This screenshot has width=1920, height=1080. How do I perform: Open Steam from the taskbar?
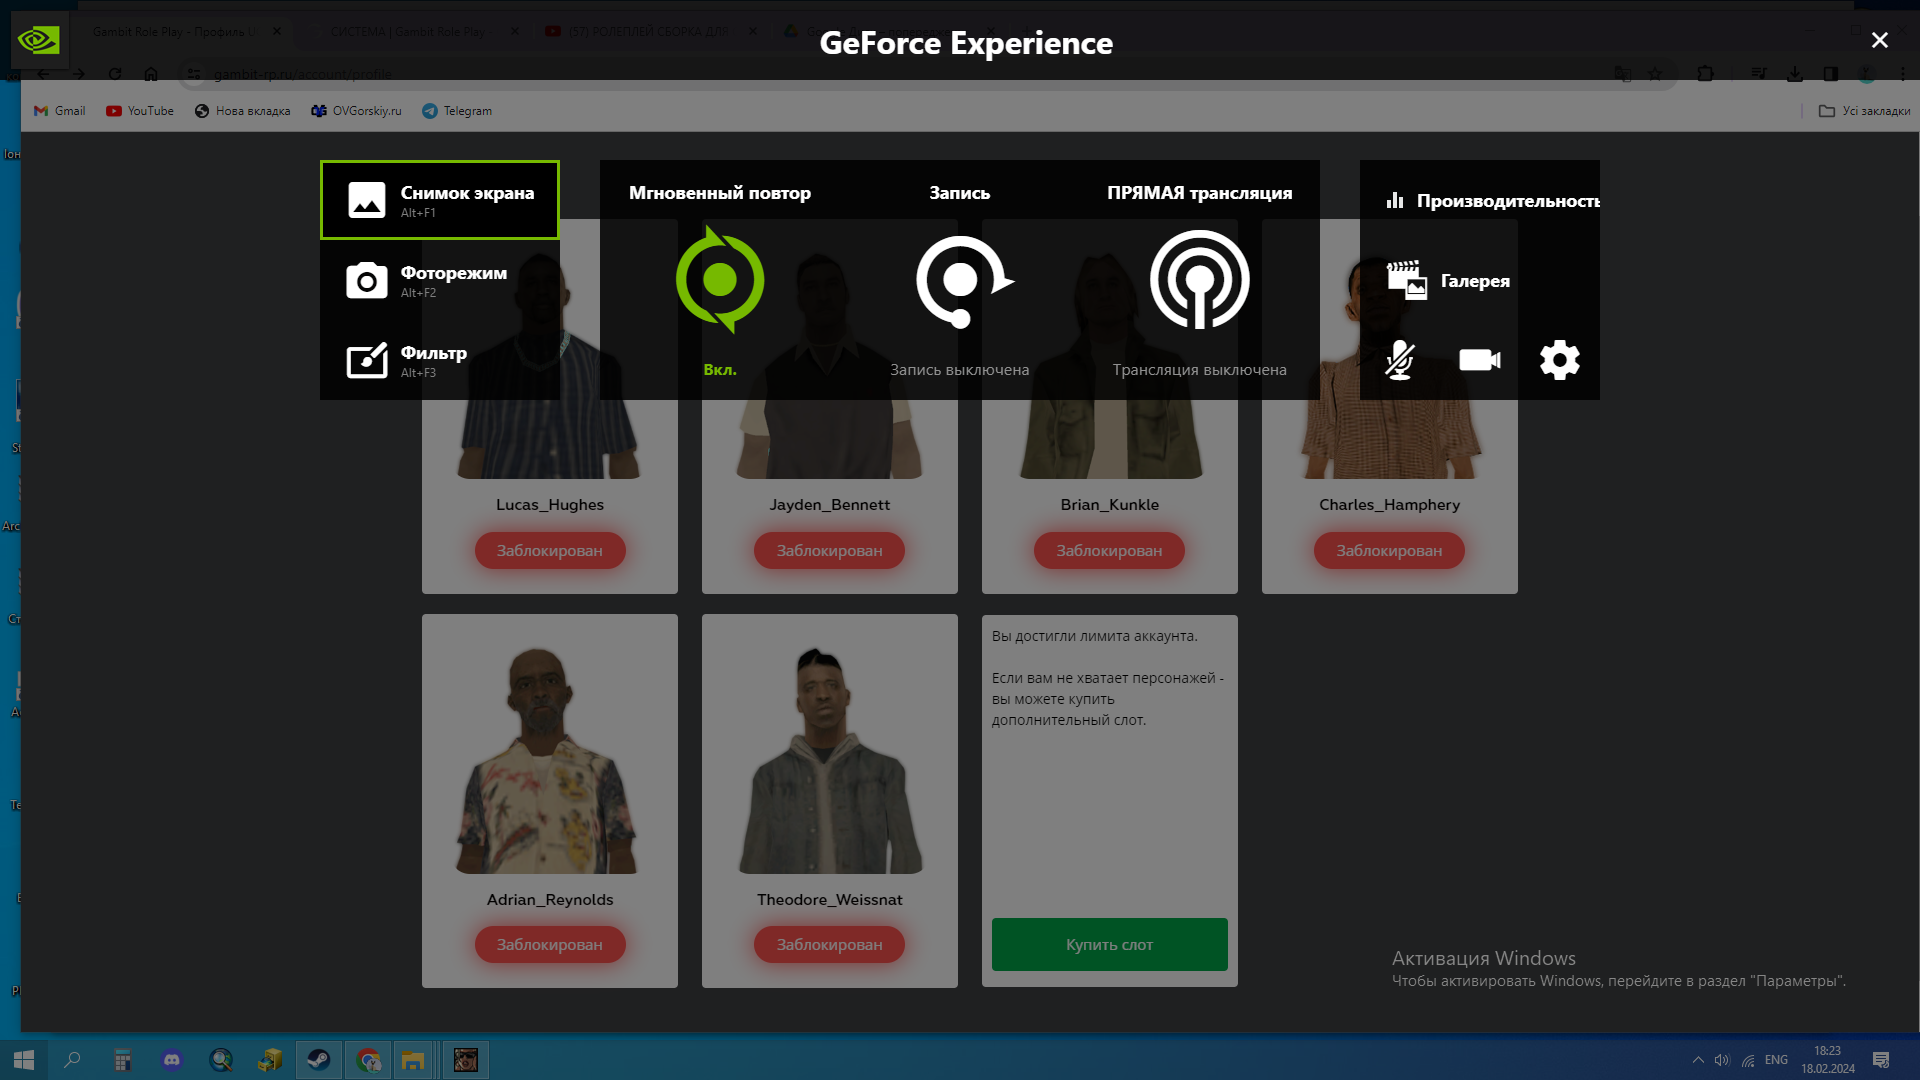319,1060
